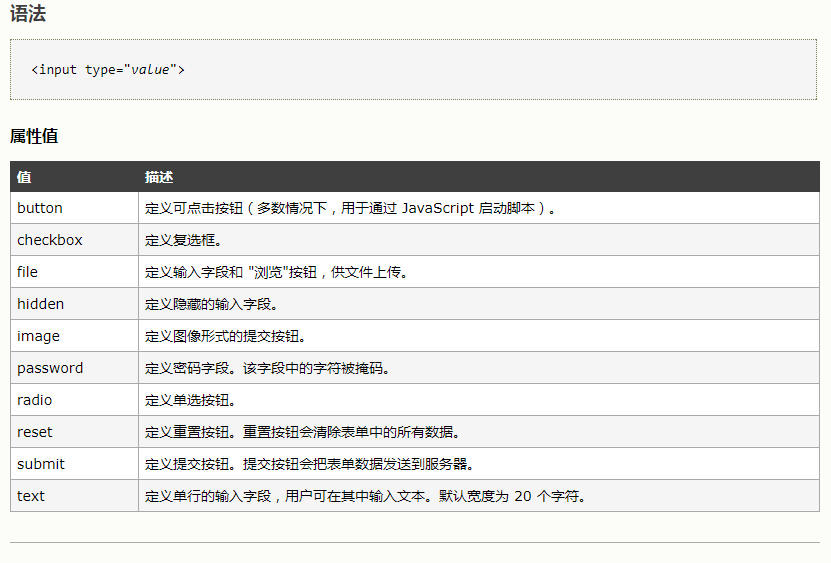Click the 属性值 heading
This screenshot has width=831, height=563.
pyautogui.click(x=34, y=136)
